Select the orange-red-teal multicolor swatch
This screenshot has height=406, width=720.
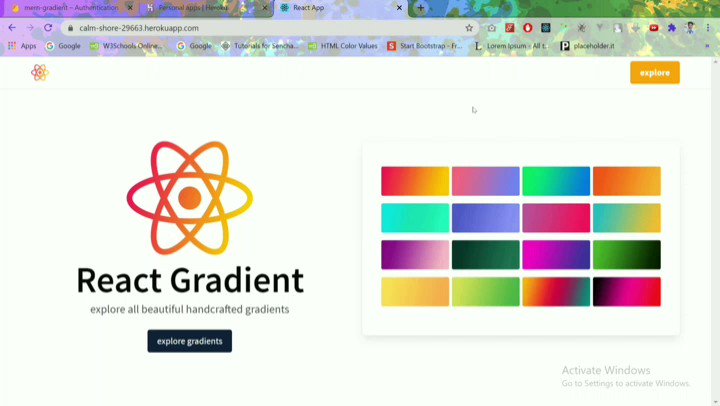coord(556,292)
